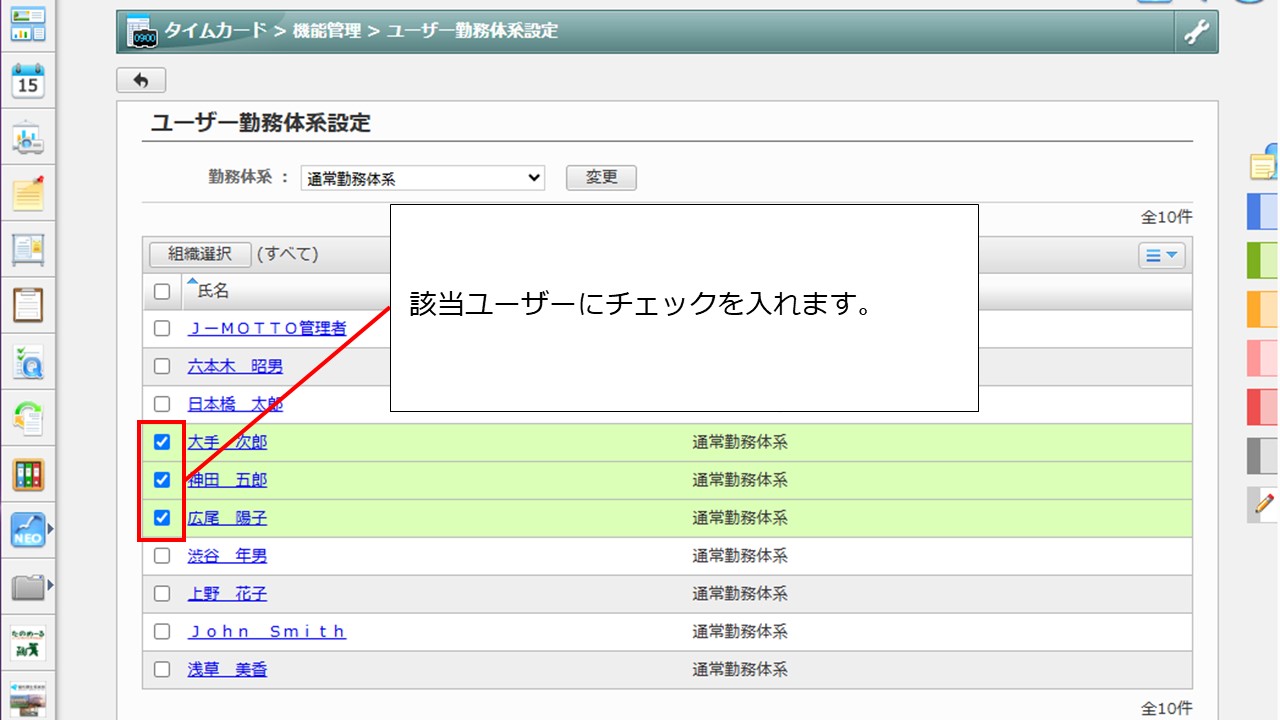This screenshot has height=720, width=1280.
Task: Open the projector presentation icon in sidebar
Action: click(x=28, y=139)
